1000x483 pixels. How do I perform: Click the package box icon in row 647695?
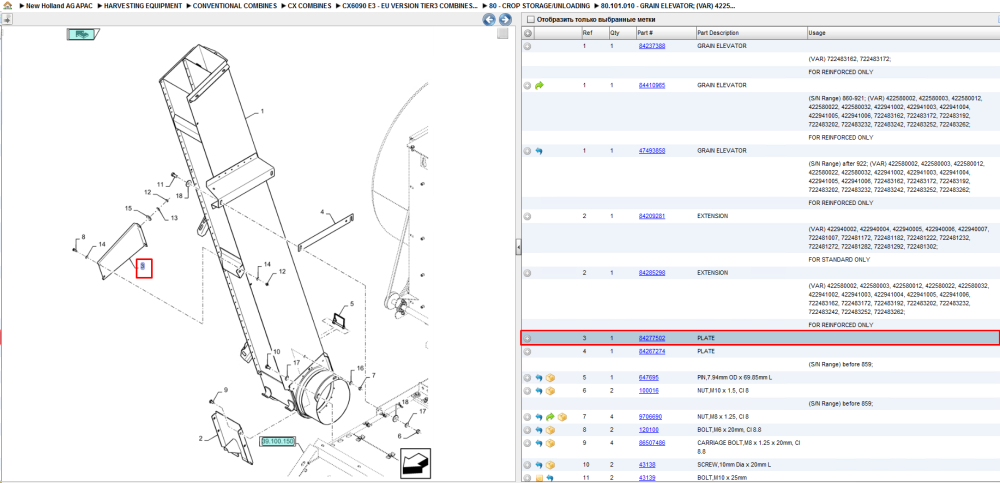550,378
